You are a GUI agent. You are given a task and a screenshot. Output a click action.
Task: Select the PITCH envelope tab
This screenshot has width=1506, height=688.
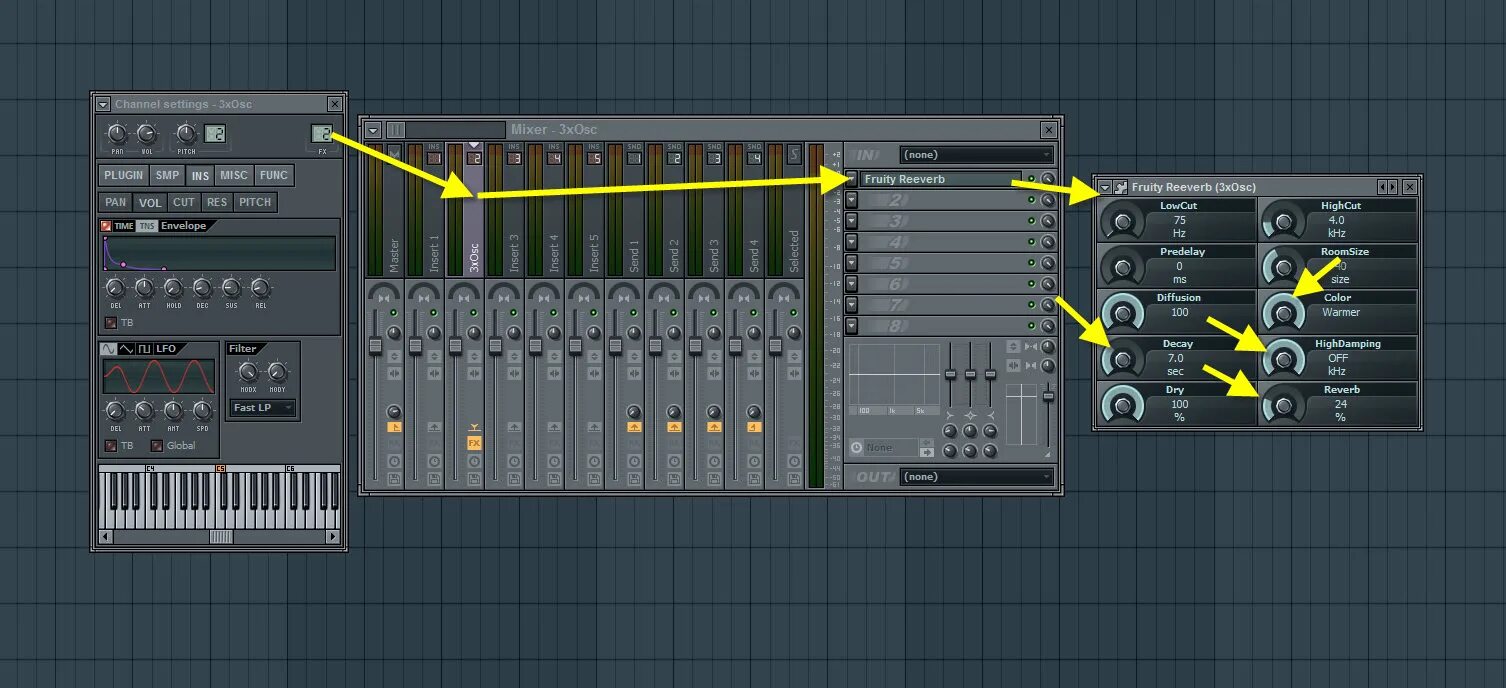pos(255,202)
